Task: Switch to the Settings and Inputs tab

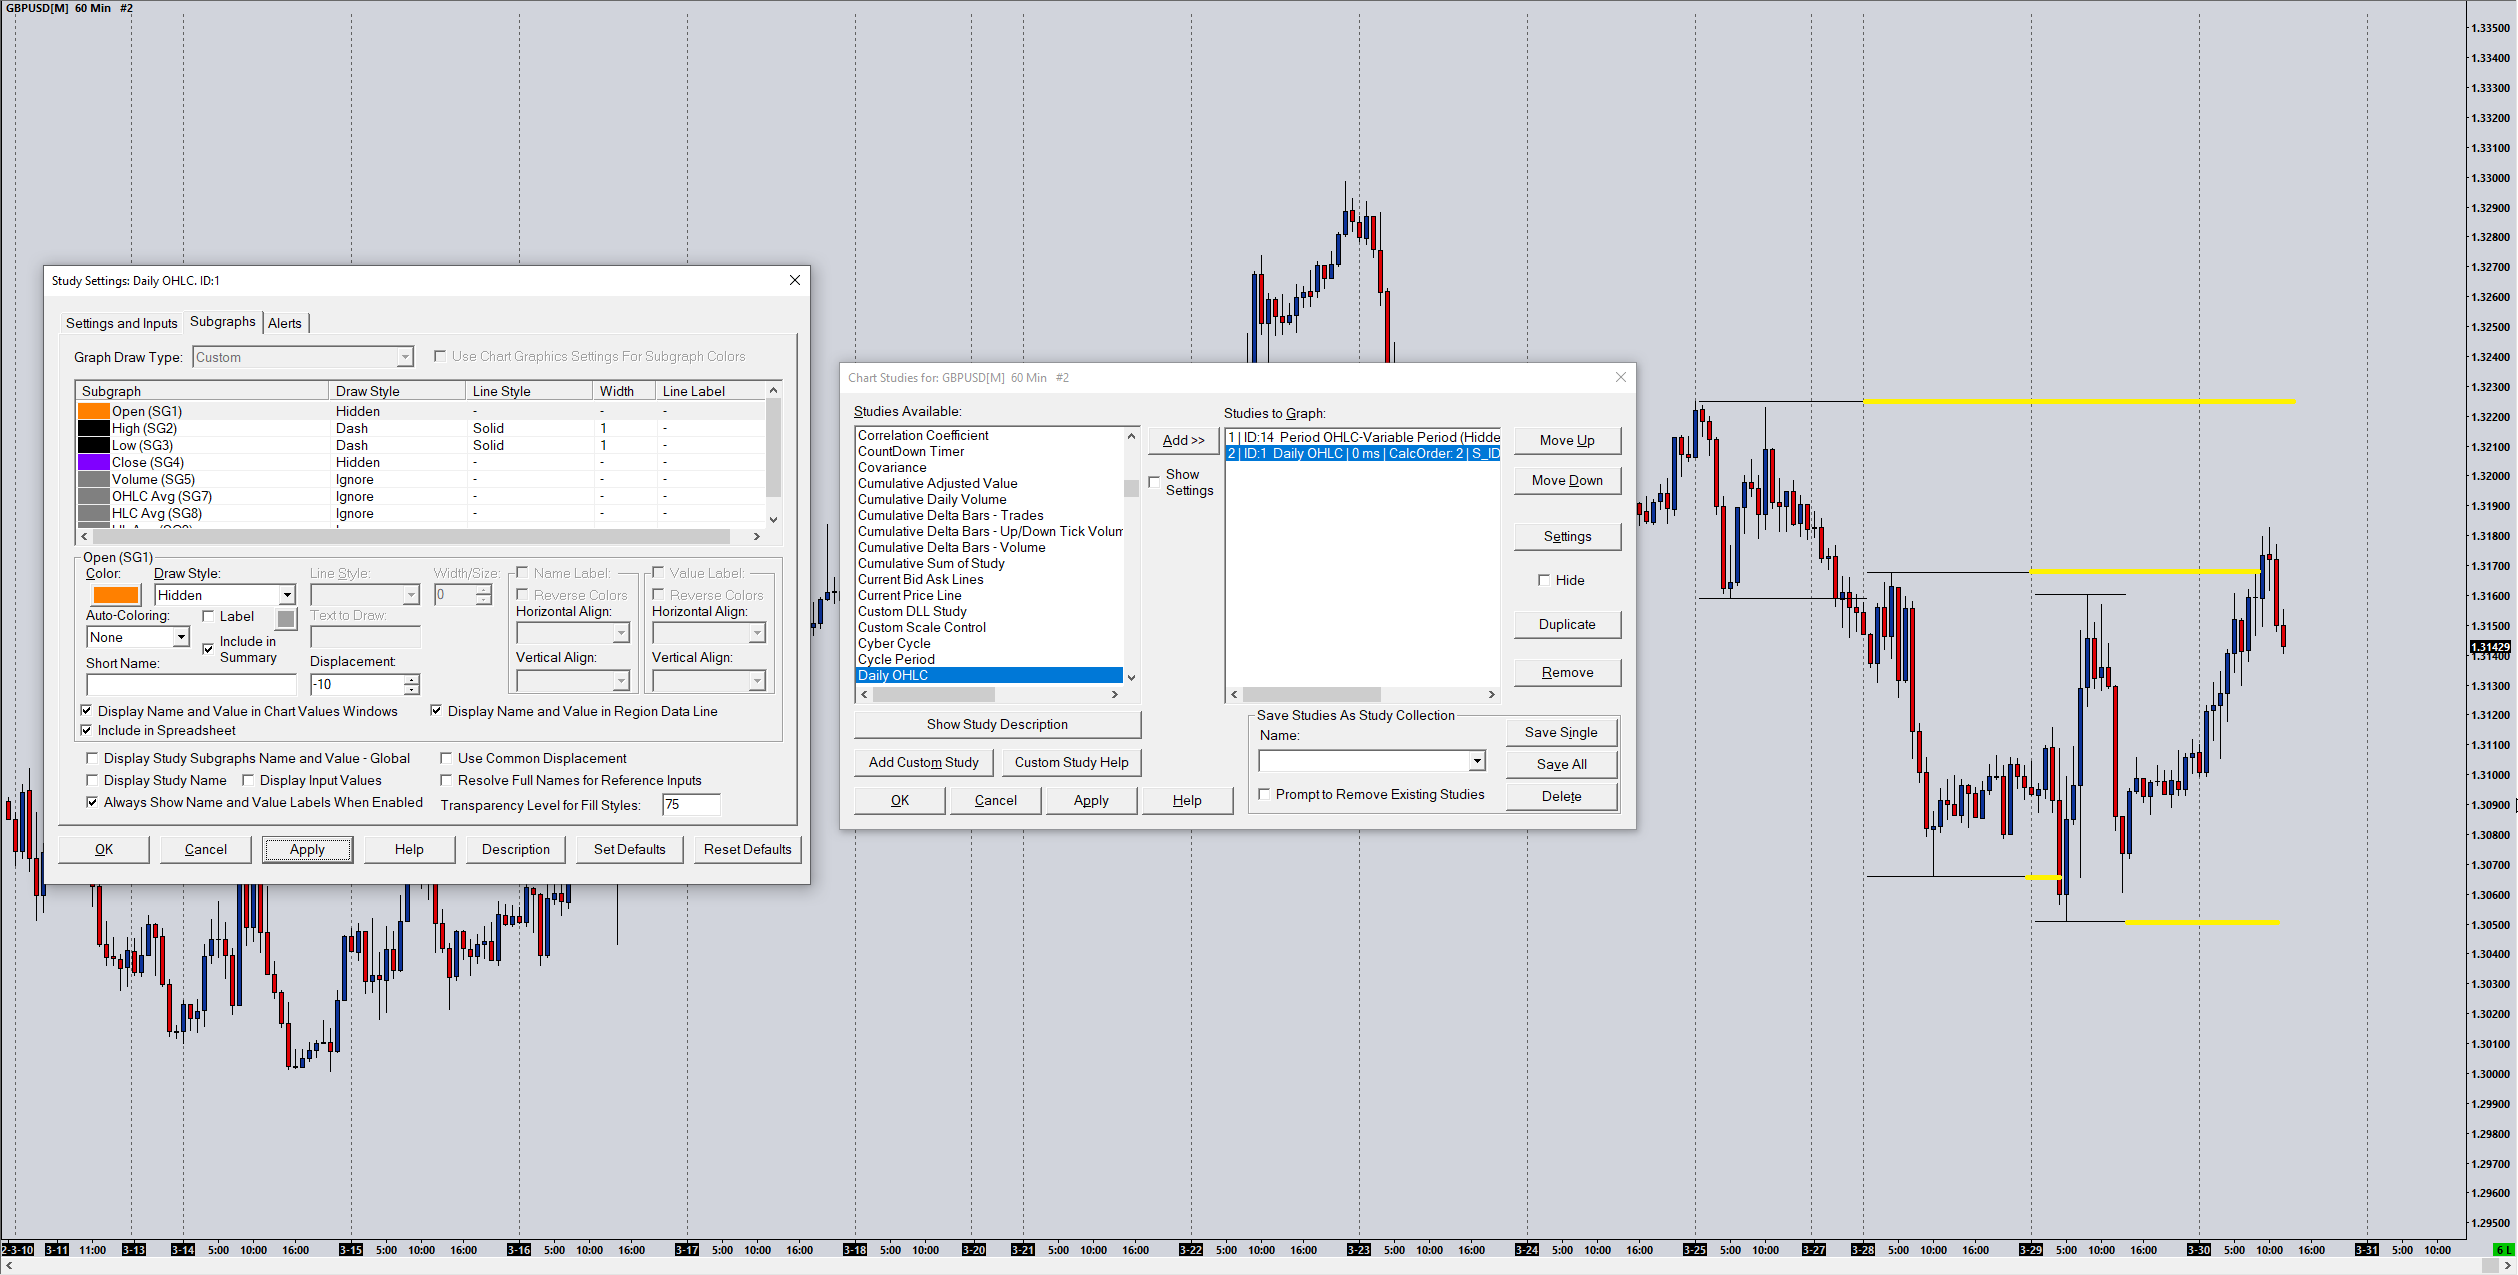Action: [121, 323]
